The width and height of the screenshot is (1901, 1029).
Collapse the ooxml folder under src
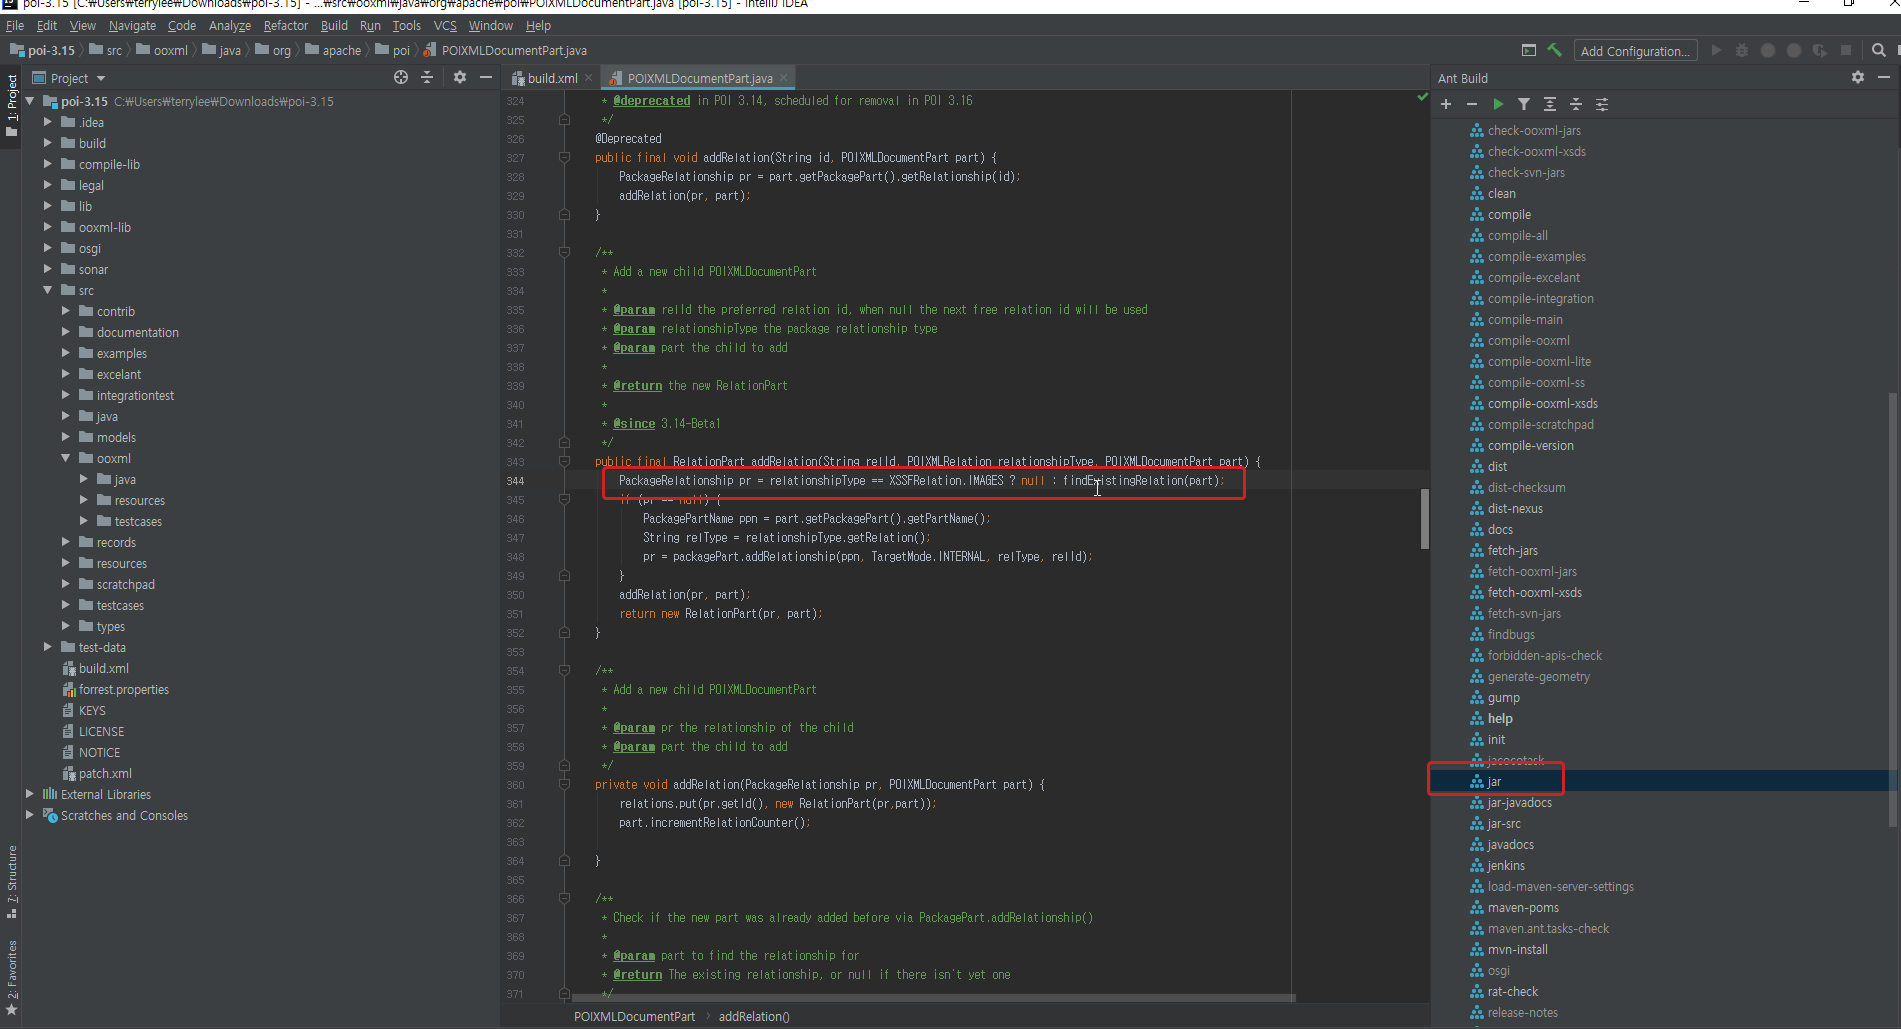point(66,458)
